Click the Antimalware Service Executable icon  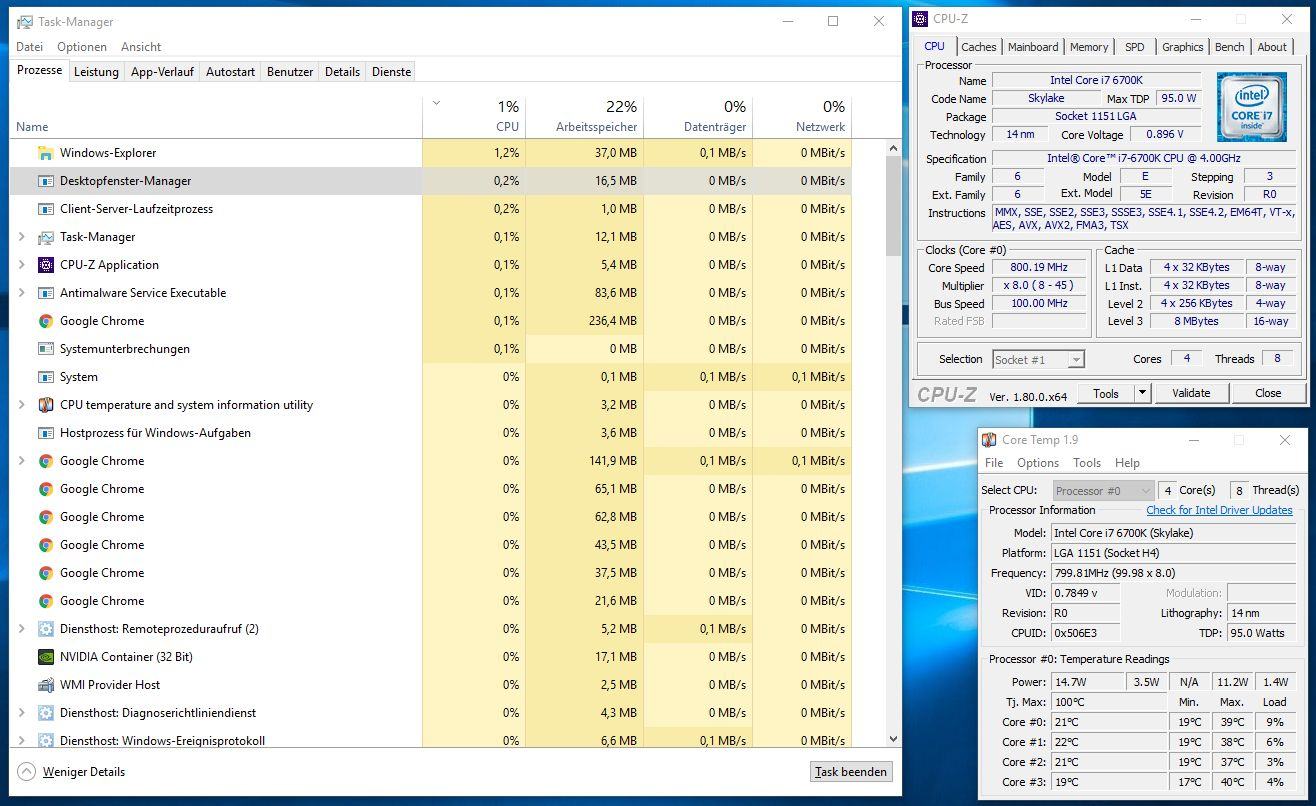pos(45,293)
